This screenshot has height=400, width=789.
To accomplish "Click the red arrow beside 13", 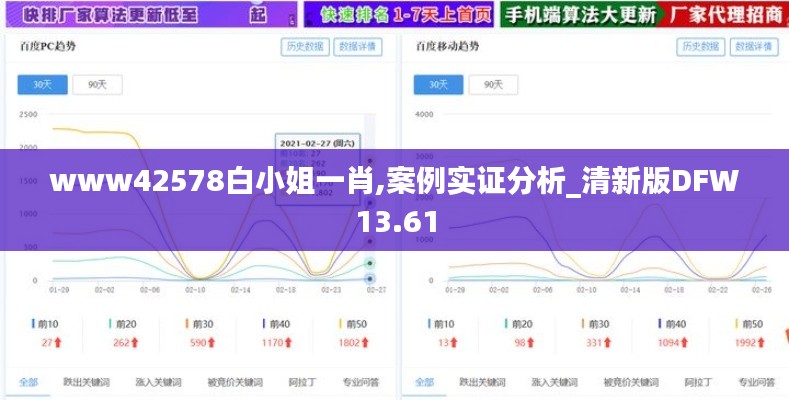I will 454,343.
